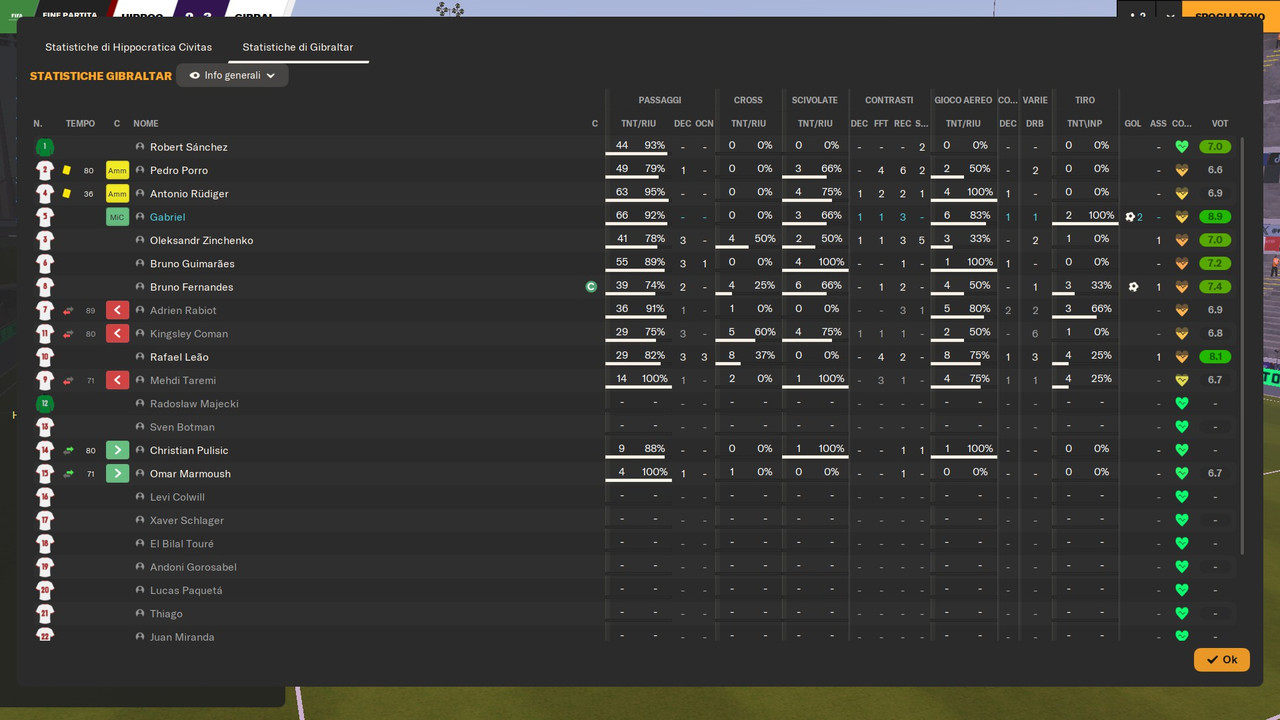The height and width of the screenshot is (720, 1280).
Task: Open Xaver Schlager player profile
Action: tap(187, 520)
